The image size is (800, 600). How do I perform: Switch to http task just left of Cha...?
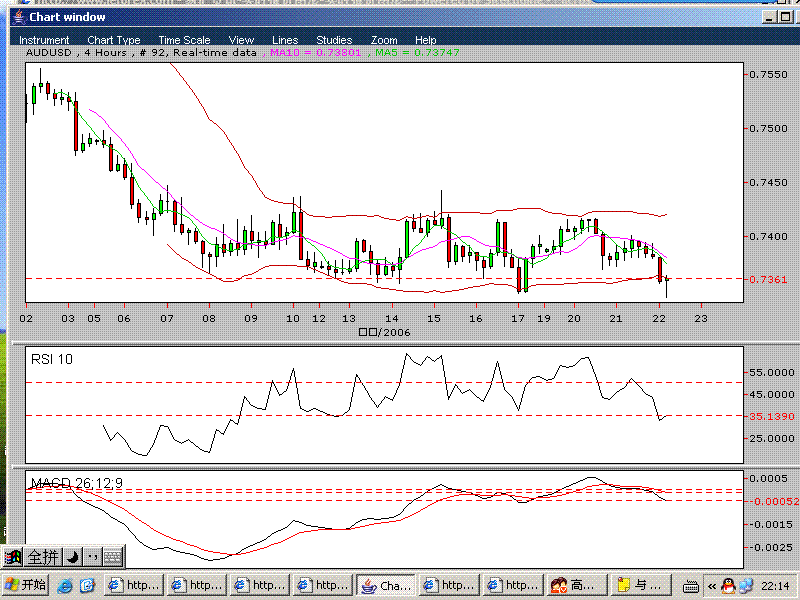tap(324, 585)
